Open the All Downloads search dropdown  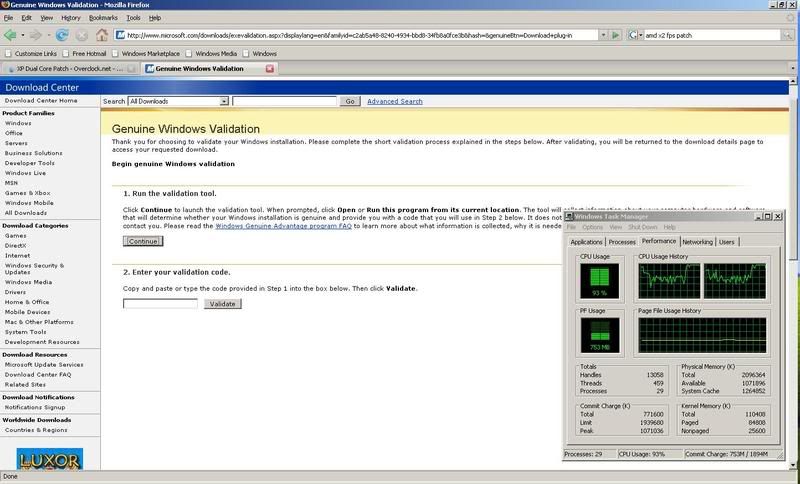224,101
